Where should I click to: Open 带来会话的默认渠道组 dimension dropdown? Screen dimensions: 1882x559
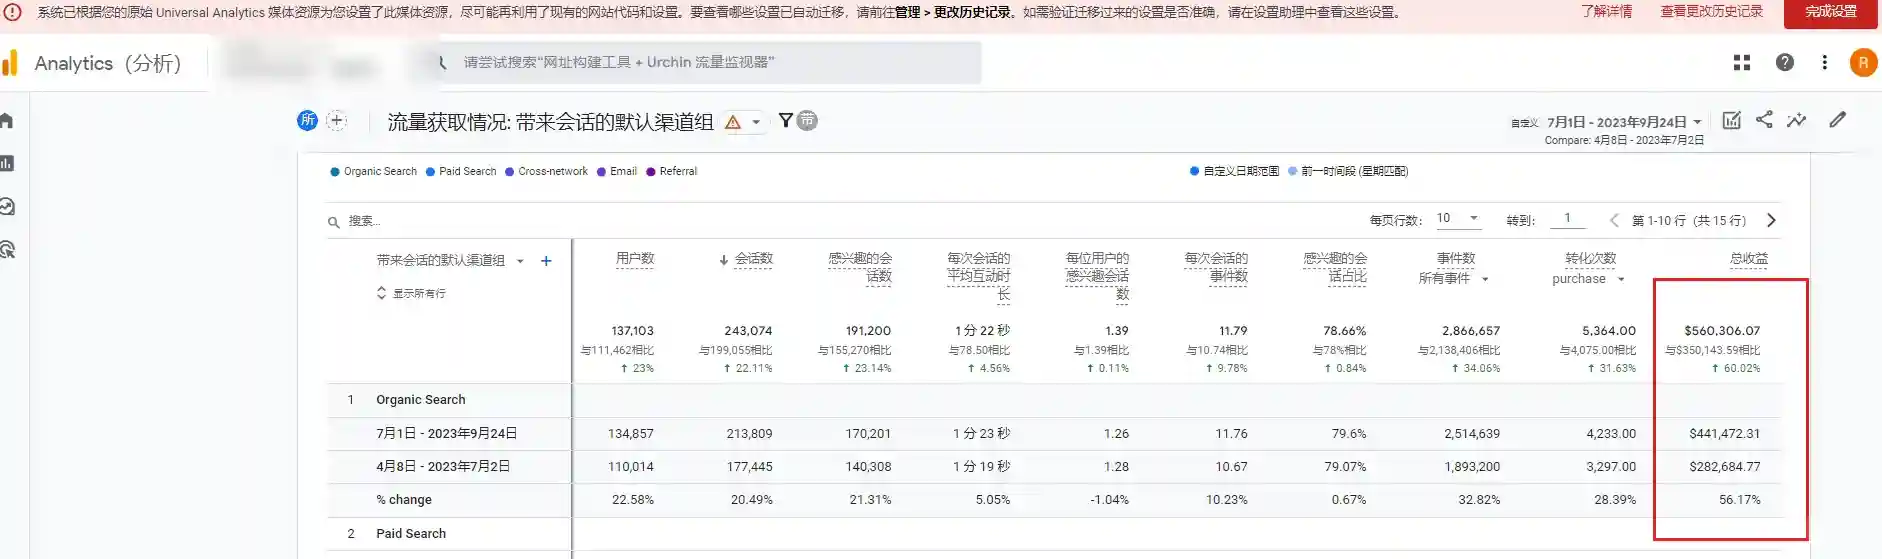tap(450, 260)
